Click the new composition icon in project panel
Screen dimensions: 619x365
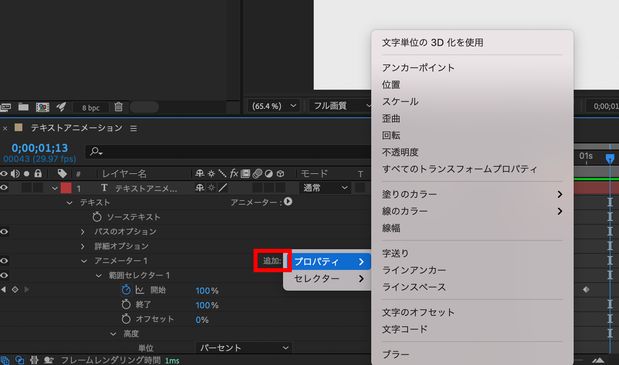(43, 107)
